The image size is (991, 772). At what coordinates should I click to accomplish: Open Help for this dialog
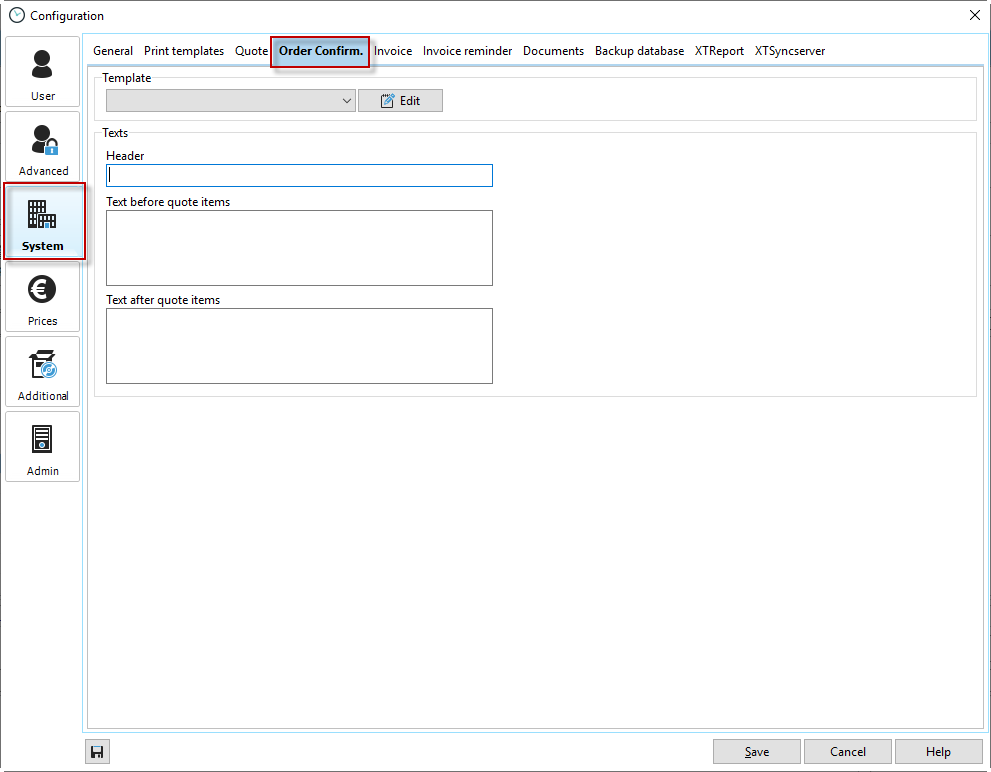[x=938, y=752]
